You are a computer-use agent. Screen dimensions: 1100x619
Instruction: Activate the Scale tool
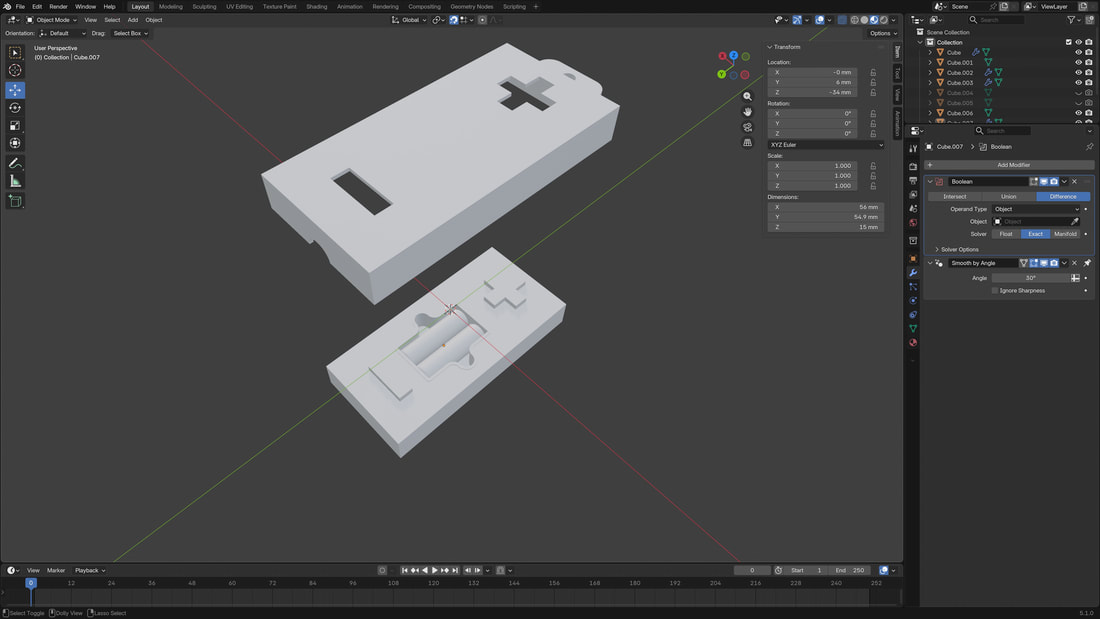(x=15, y=126)
